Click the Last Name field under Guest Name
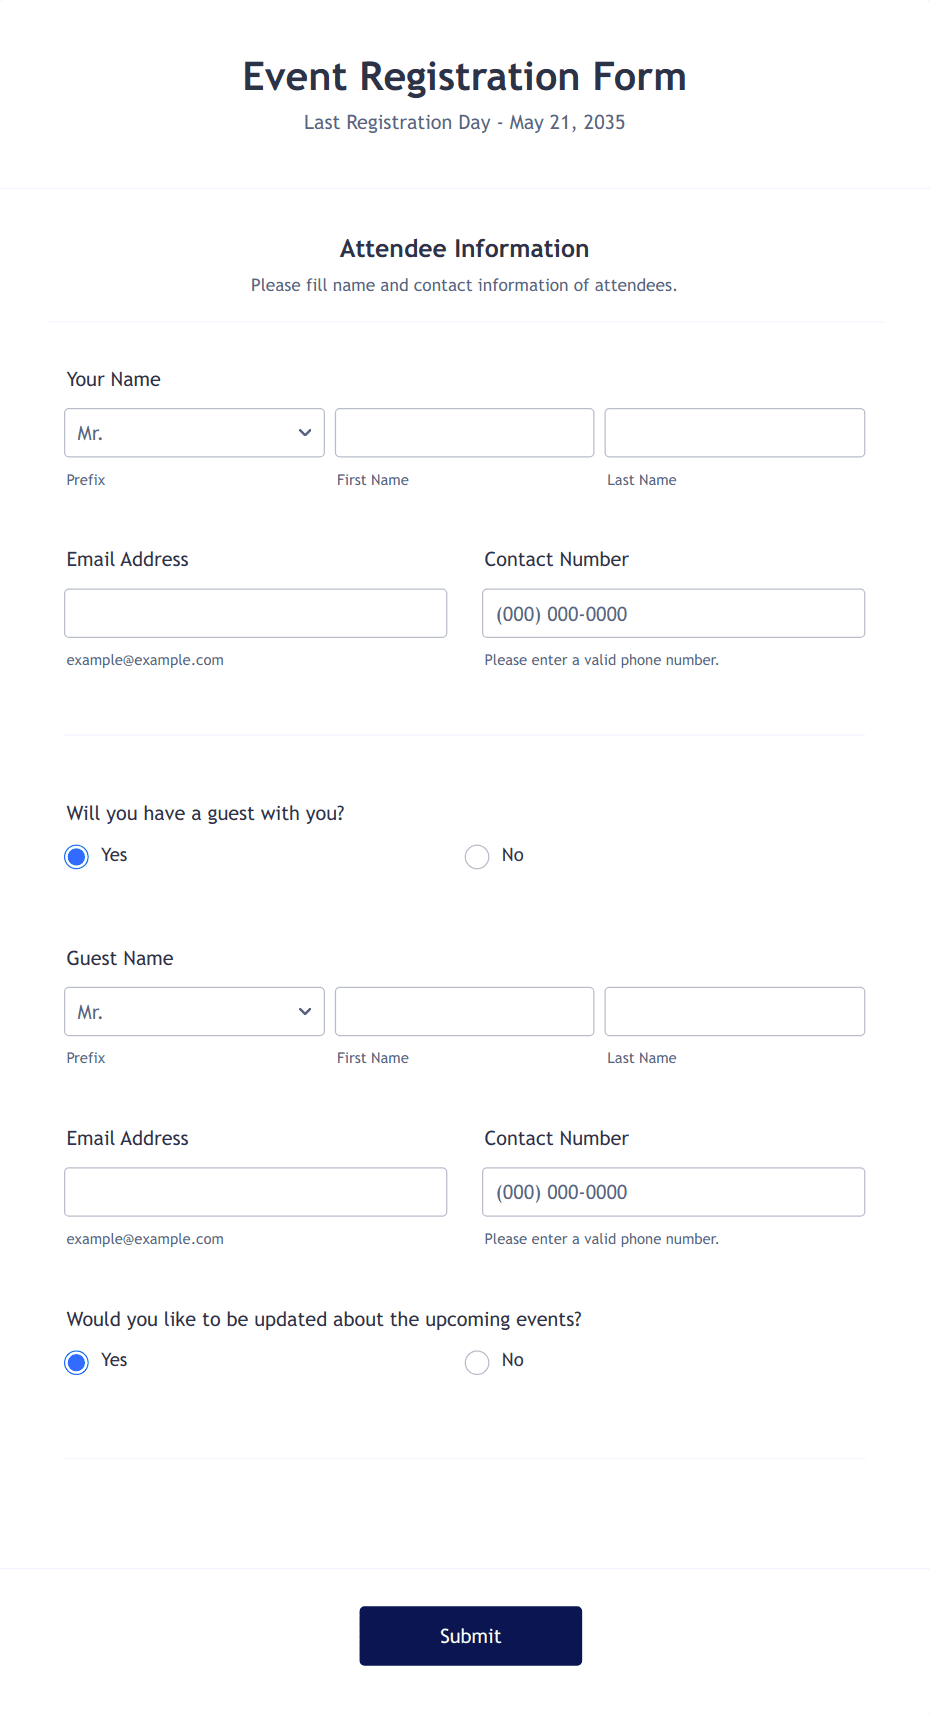 click(734, 1011)
